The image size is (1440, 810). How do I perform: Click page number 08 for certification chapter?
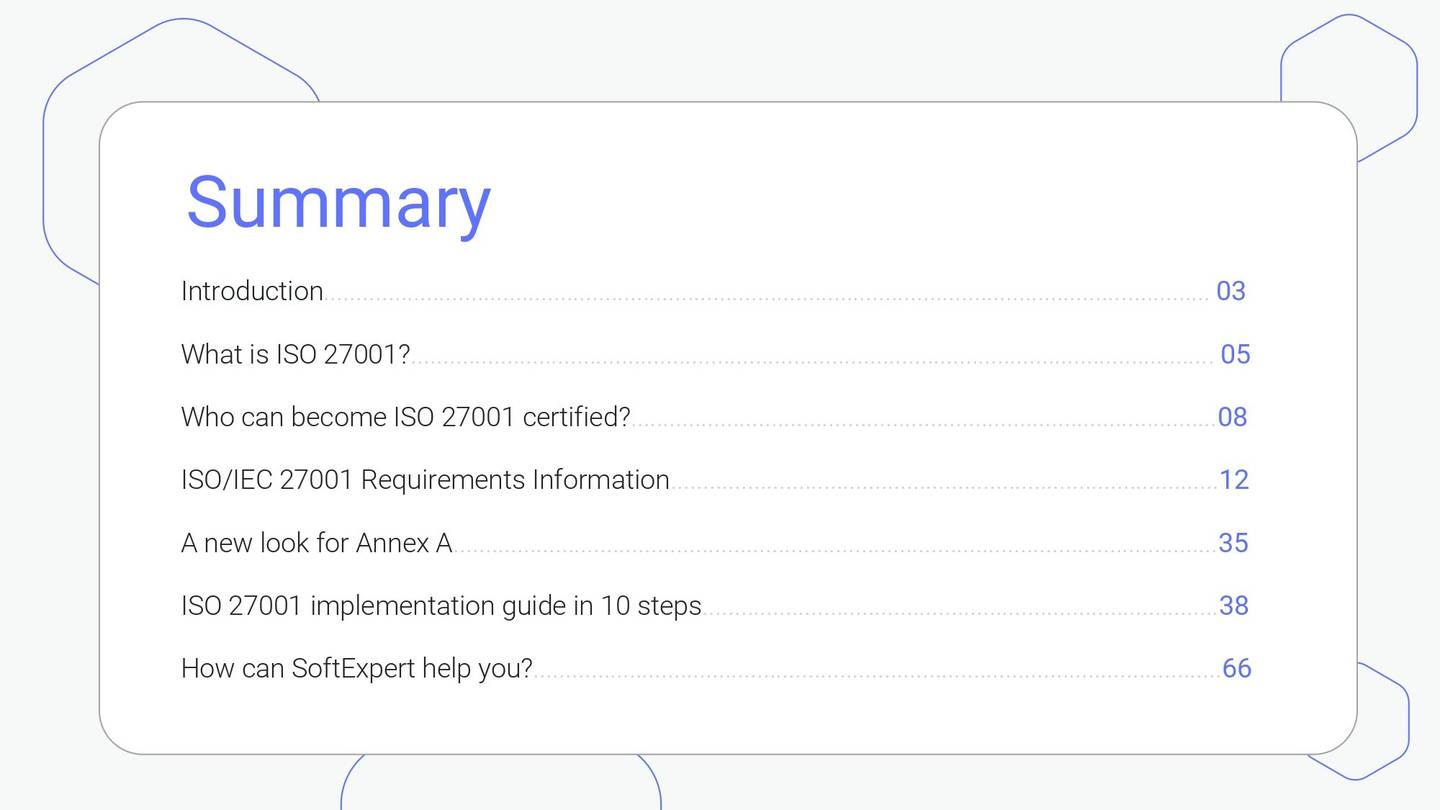pos(1231,417)
